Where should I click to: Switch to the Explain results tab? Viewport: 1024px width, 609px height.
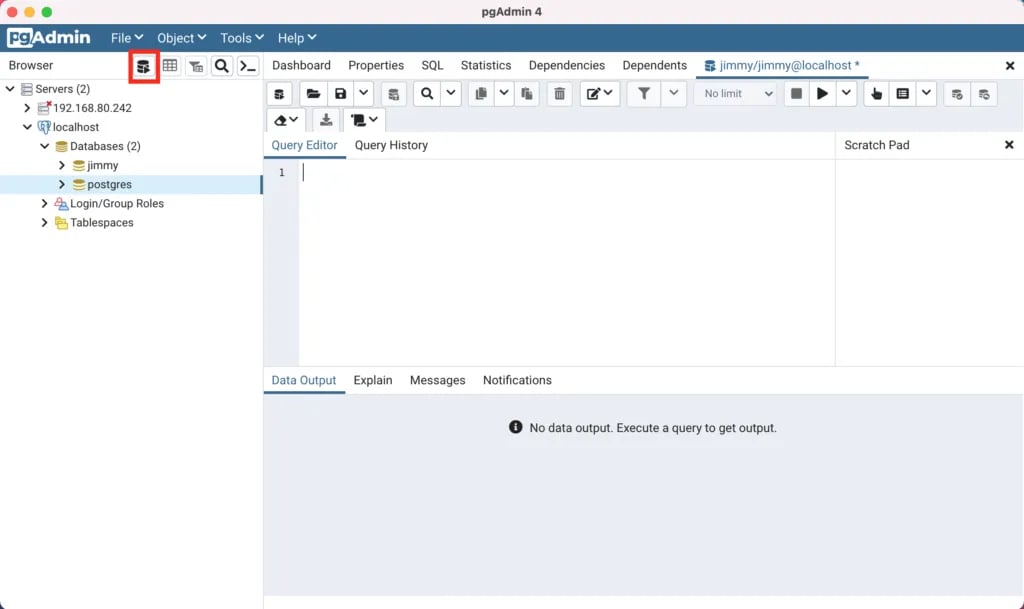pyautogui.click(x=373, y=381)
